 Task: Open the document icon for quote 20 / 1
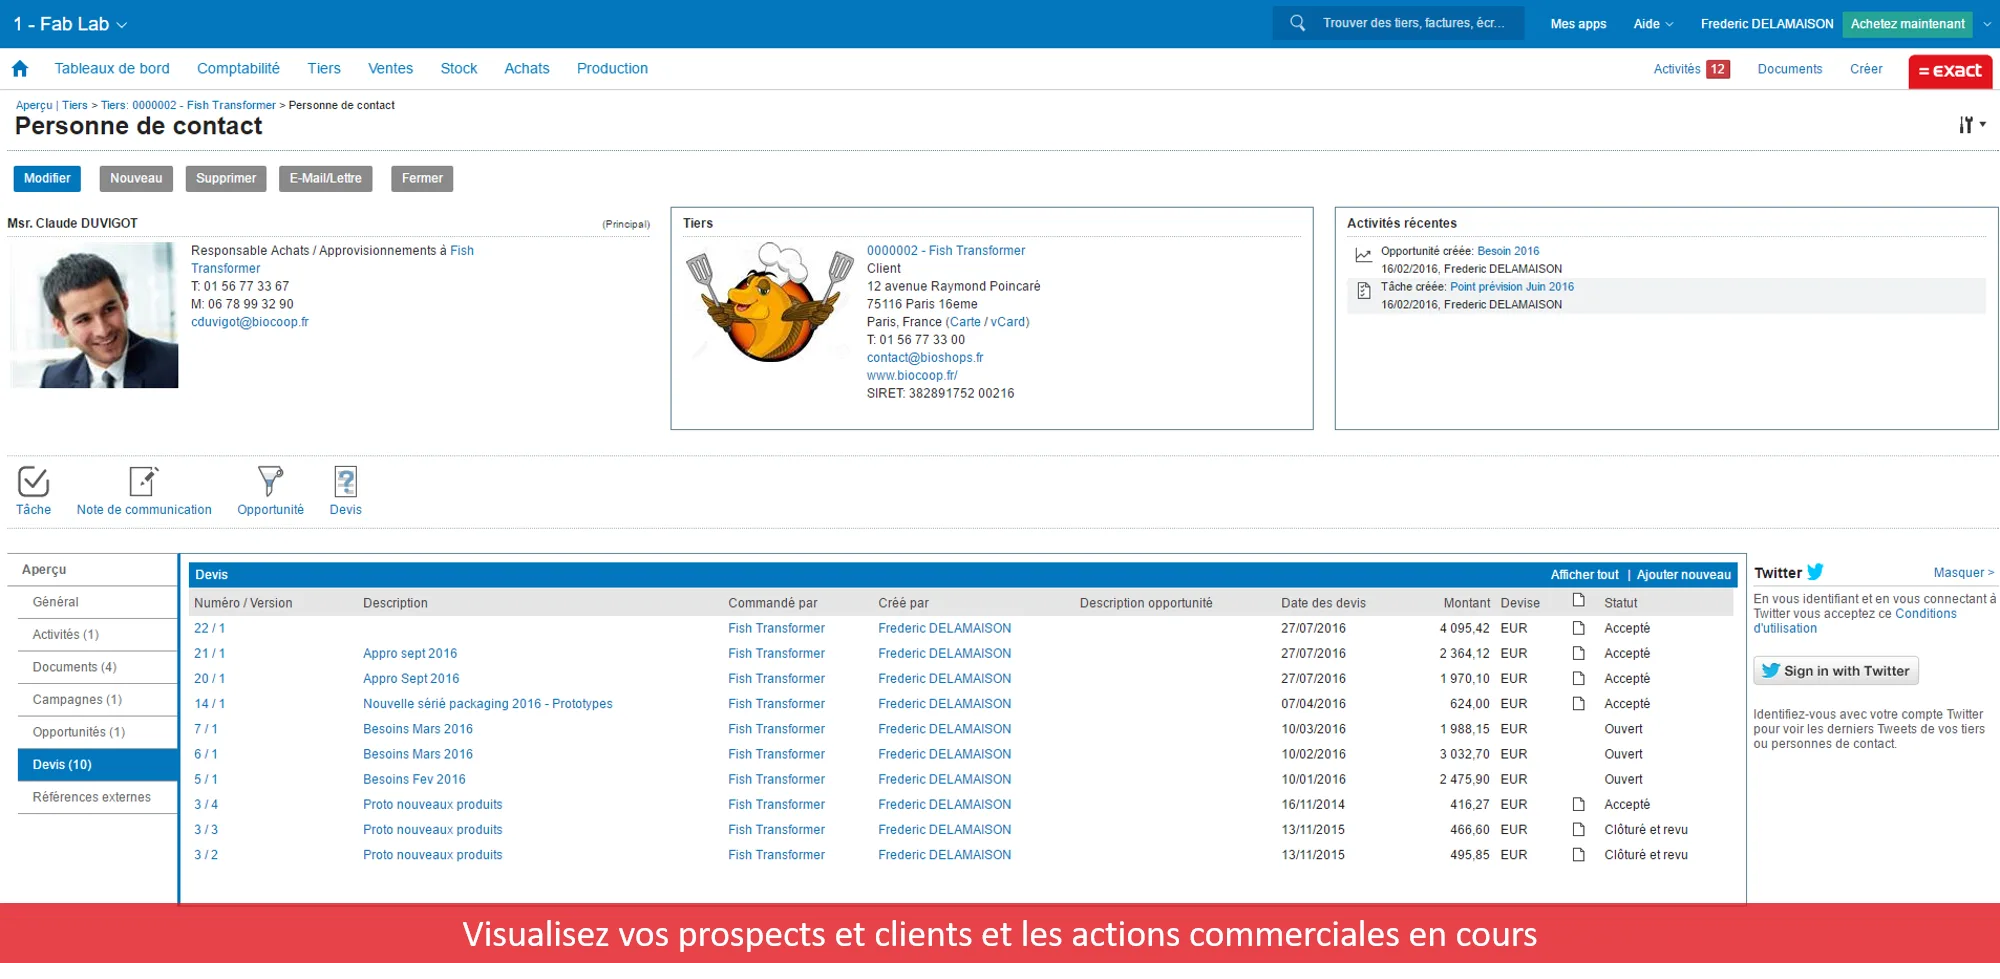[1578, 679]
